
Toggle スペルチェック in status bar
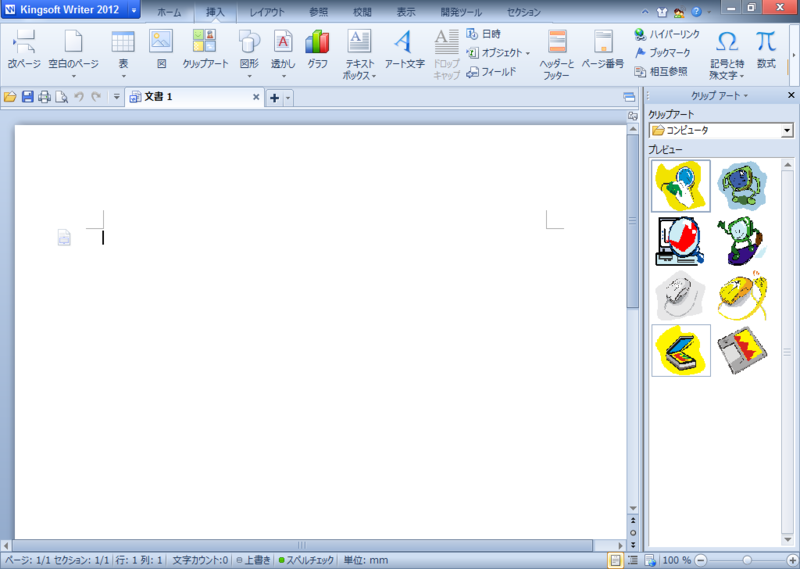tap(306, 560)
